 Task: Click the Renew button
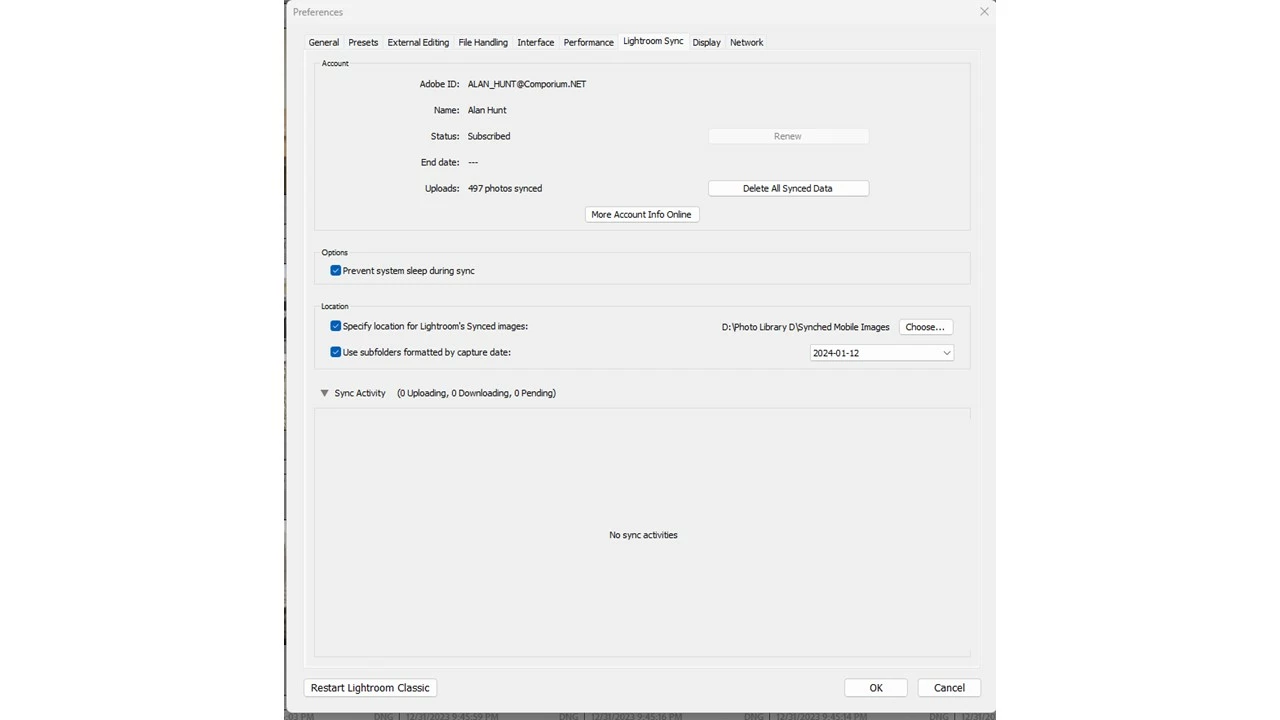(788, 136)
